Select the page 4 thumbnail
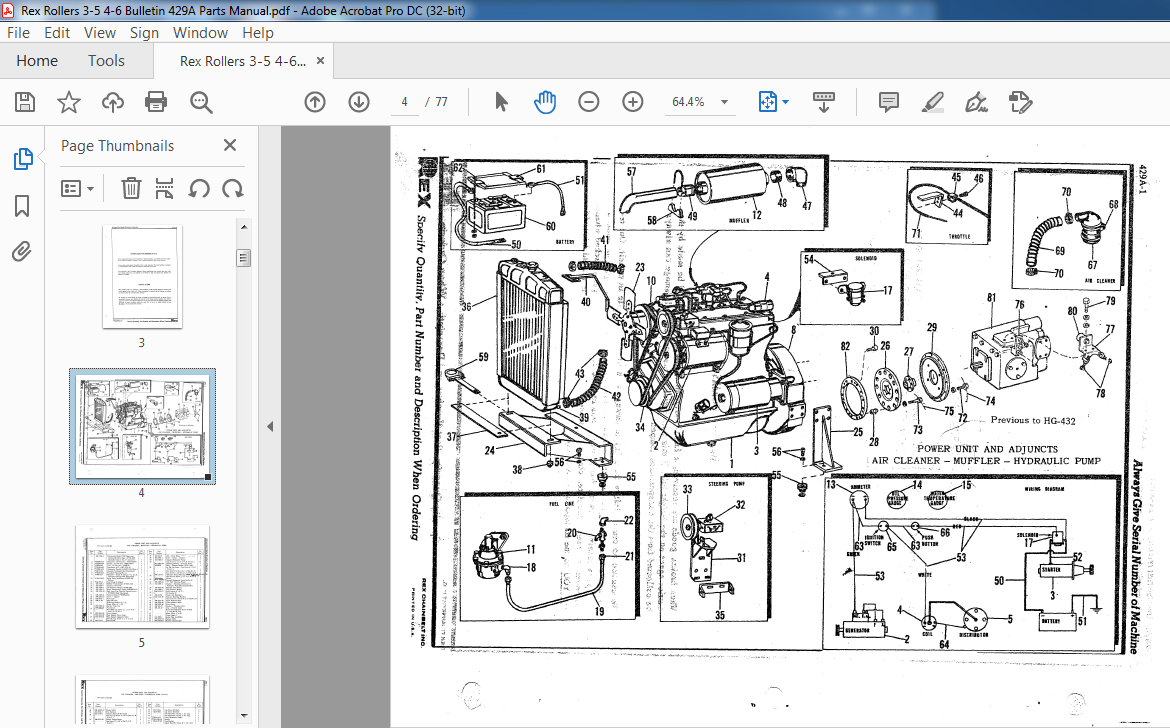Screen dimensions: 1170x728 point(142,427)
